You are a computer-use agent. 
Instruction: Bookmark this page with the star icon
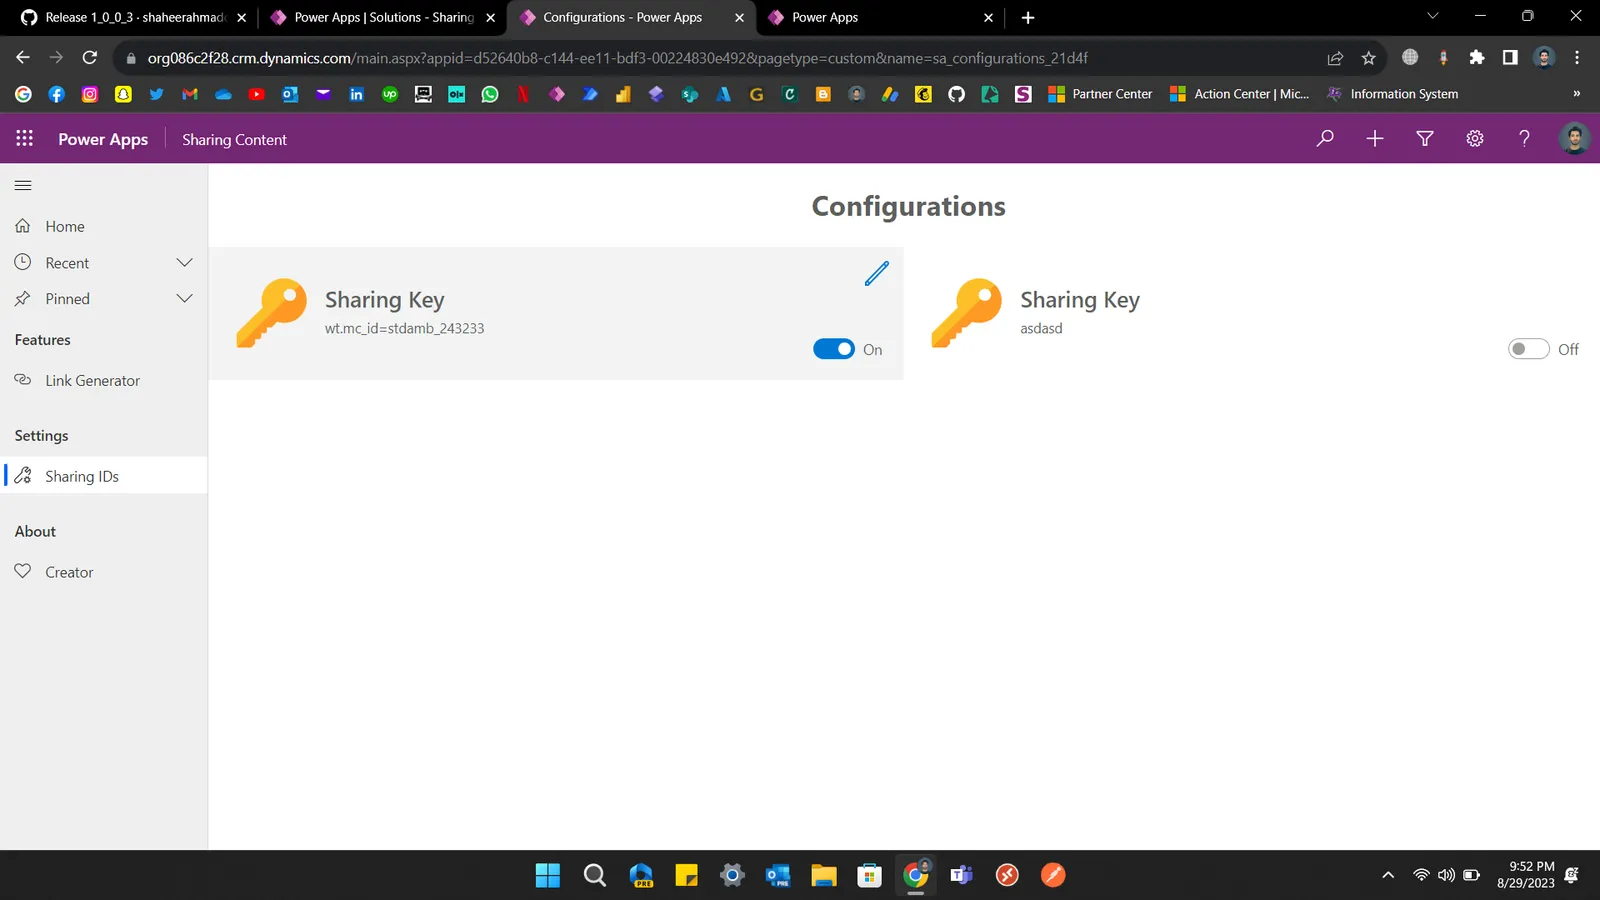point(1369,58)
